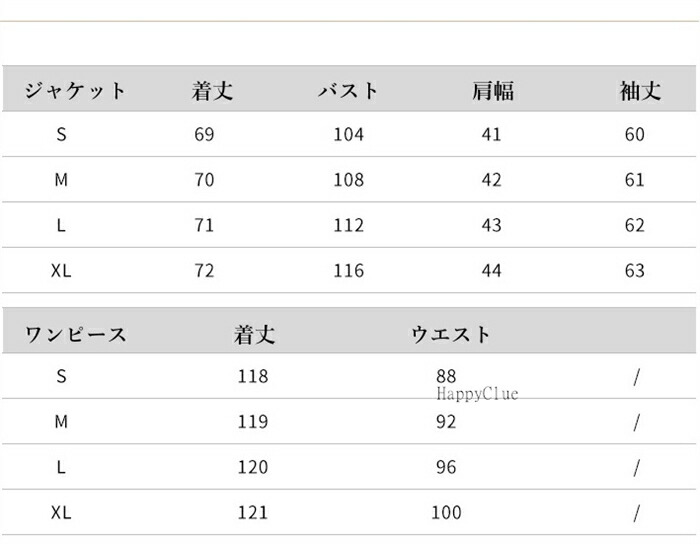Select the jacket bust value 104
The width and height of the screenshot is (700, 544).
click(348, 135)
